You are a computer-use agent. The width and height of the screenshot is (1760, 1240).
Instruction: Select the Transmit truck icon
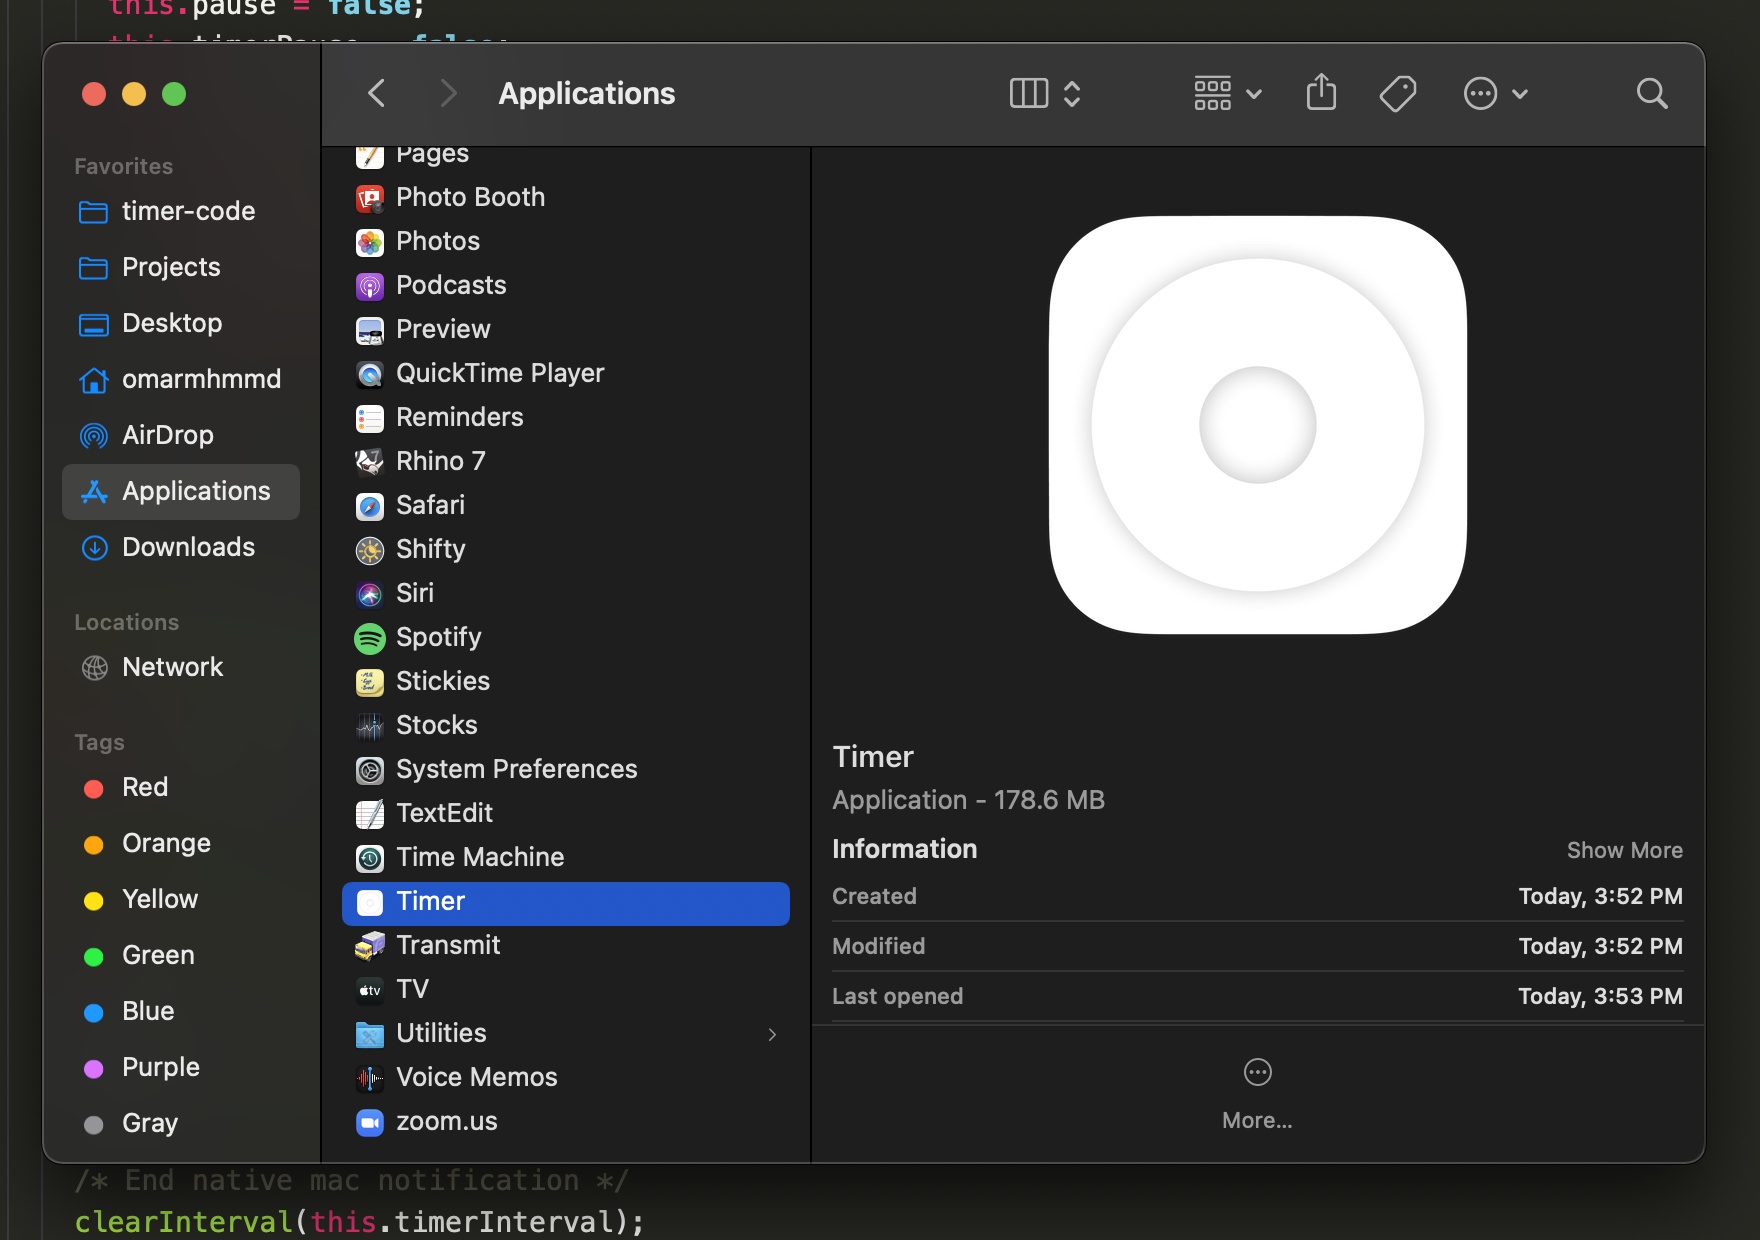click(x=370, y=946)
